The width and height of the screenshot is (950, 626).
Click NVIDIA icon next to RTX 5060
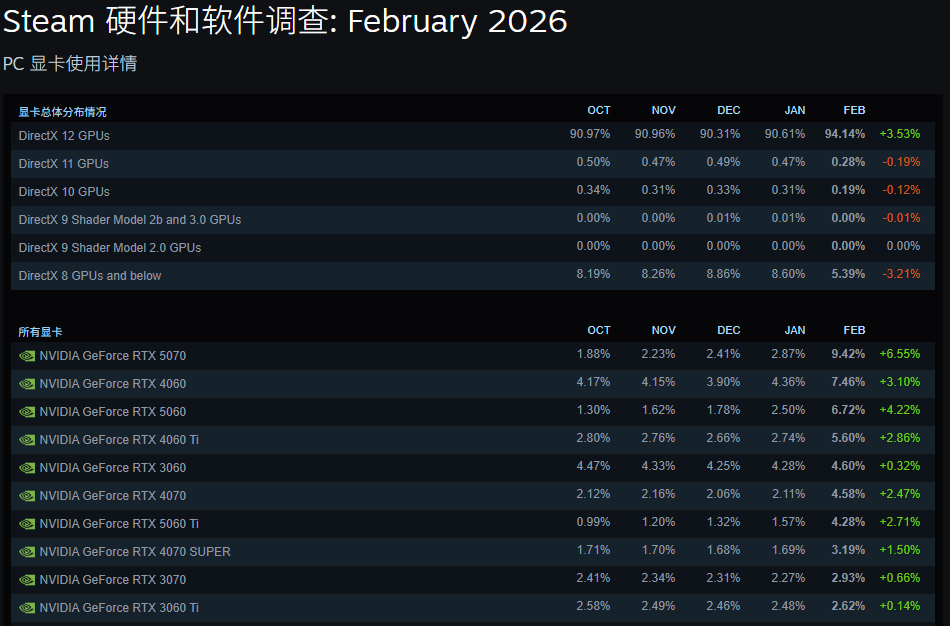[x=27, y=412]
